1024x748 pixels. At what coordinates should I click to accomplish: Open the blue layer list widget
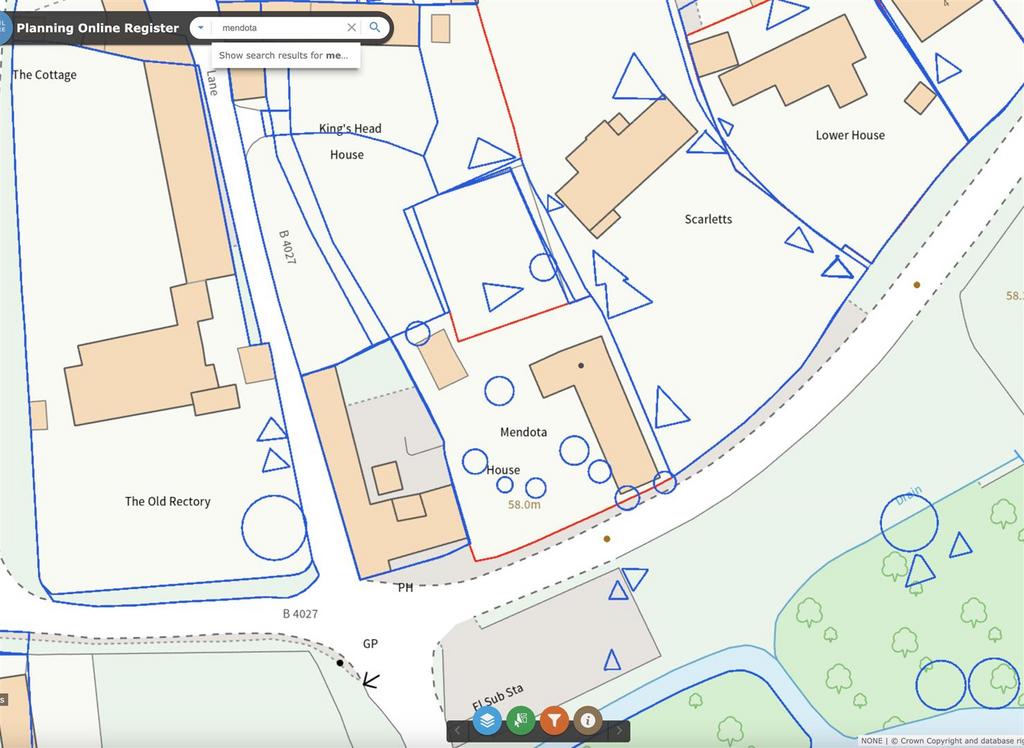tap(487, 721)
